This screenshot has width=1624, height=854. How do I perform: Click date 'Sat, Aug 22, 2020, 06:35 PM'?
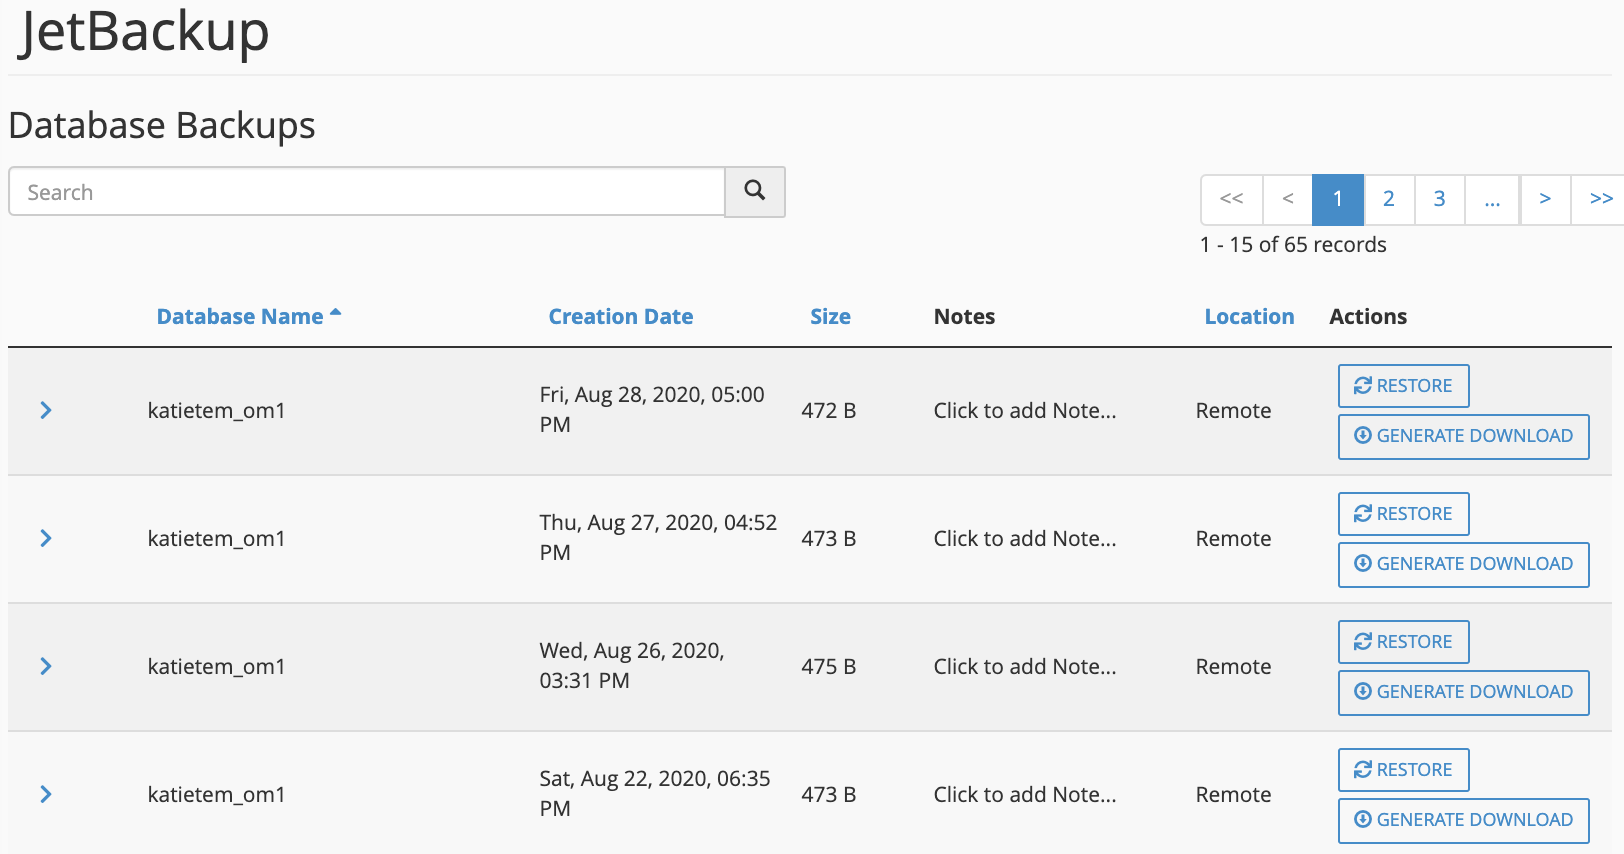655,793
